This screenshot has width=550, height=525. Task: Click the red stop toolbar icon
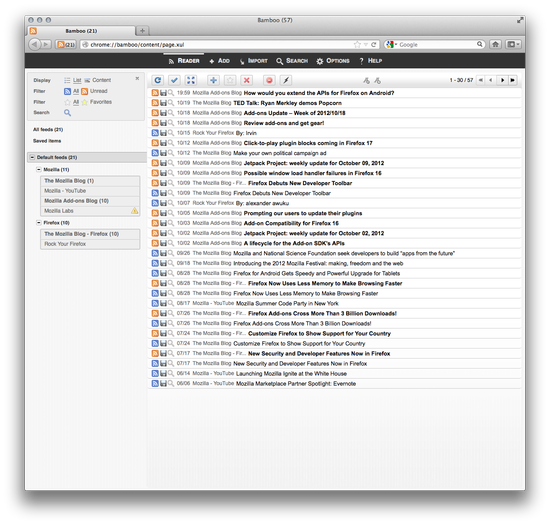click(269, 80)
